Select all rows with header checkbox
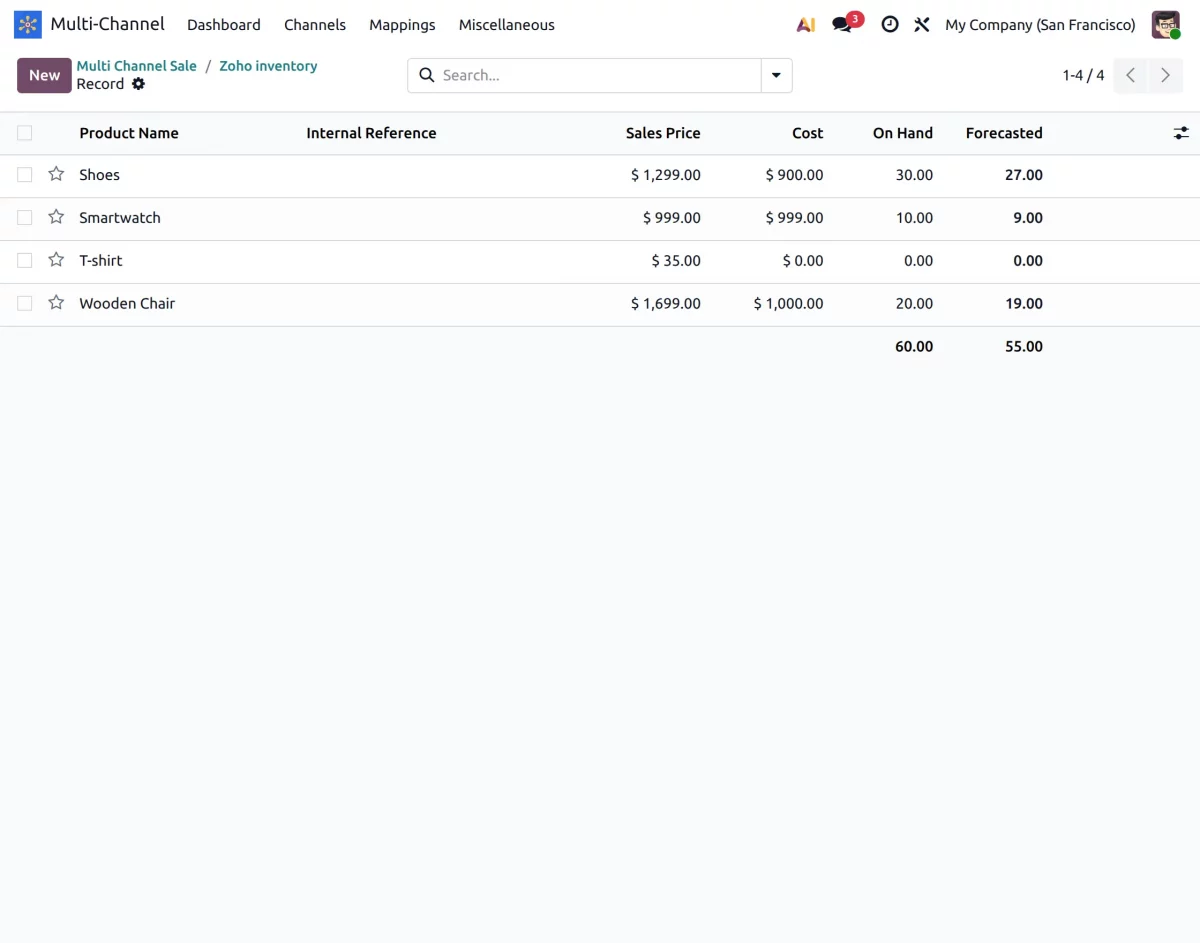This screenshot has width=1200, height=943. click(25, 133)
